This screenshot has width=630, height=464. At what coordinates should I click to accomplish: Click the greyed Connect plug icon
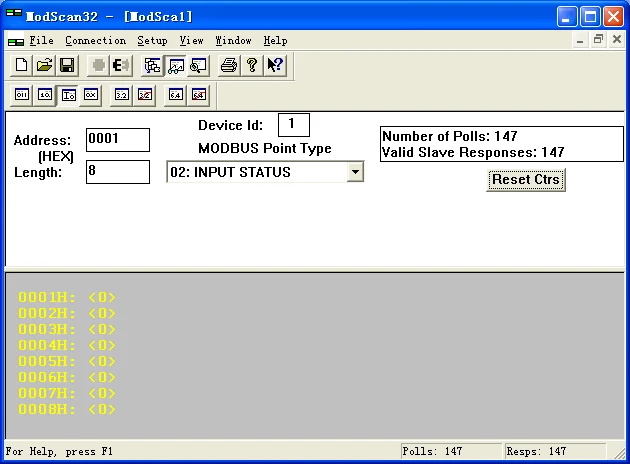(x=98, y=65)
